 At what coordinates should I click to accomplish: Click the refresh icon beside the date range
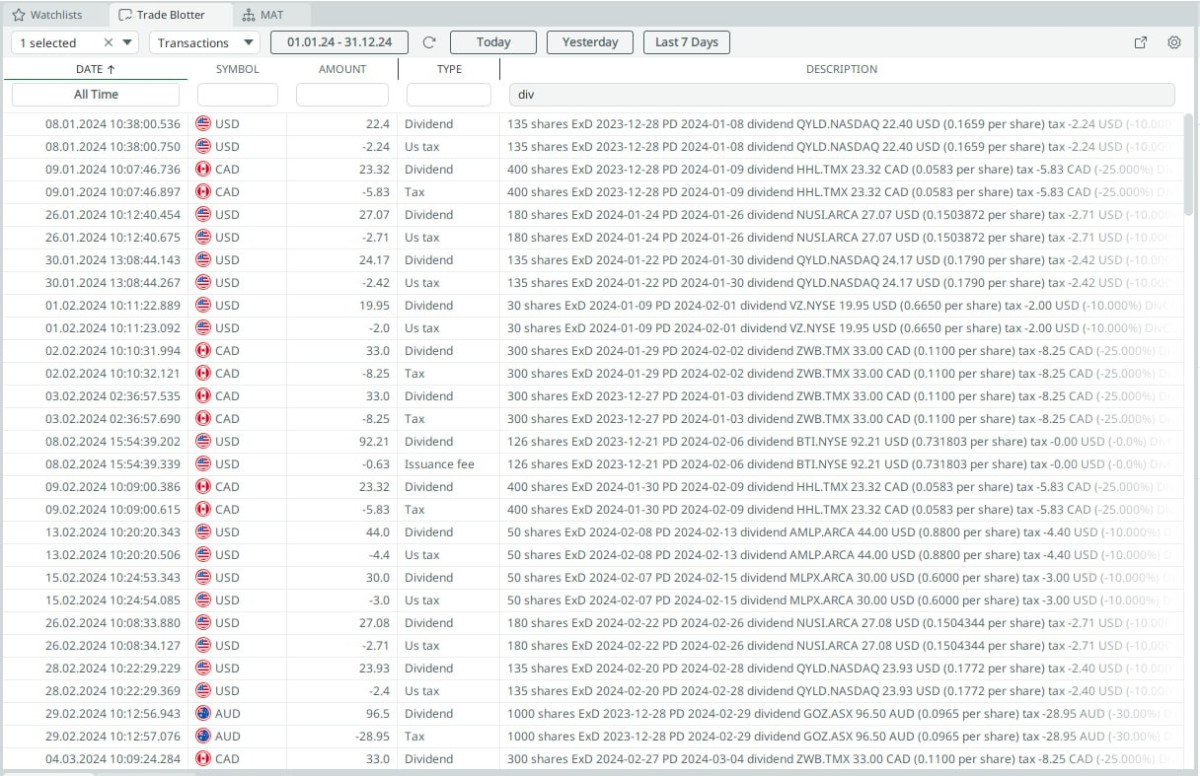tap(430, 43)
